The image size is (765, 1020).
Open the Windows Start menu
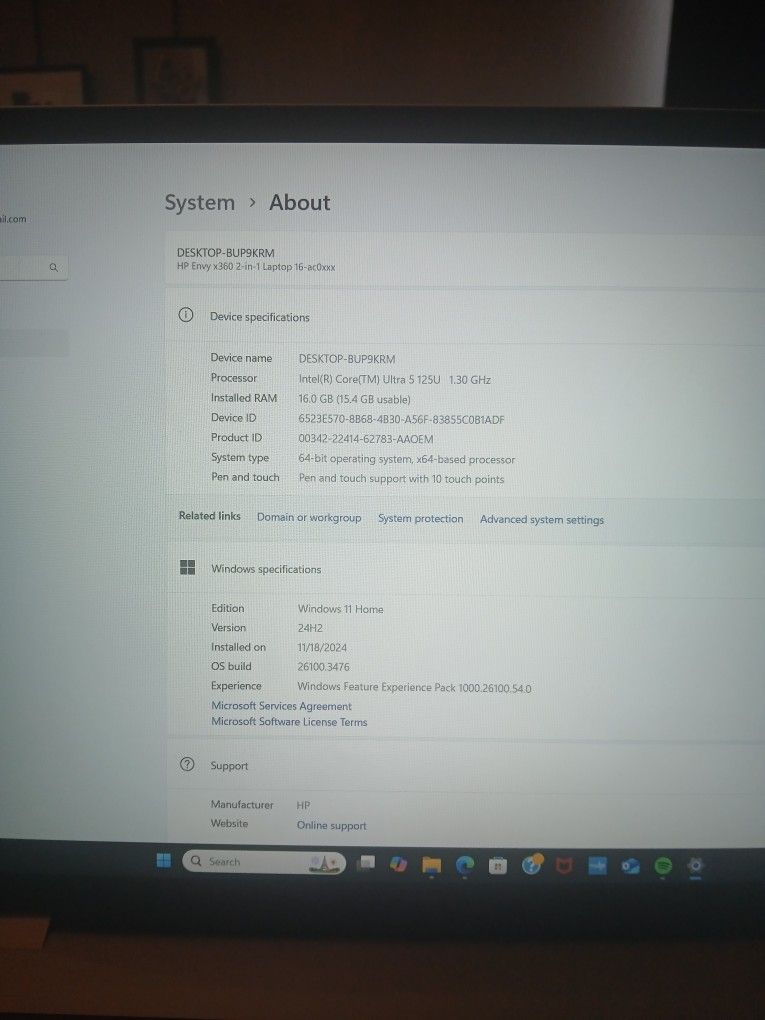[x=164, y=861]
